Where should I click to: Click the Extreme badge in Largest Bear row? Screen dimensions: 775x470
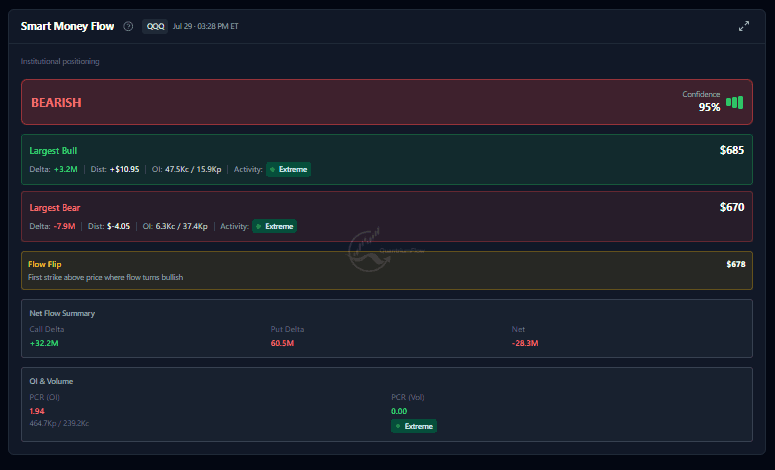click(x=275, y=226)
